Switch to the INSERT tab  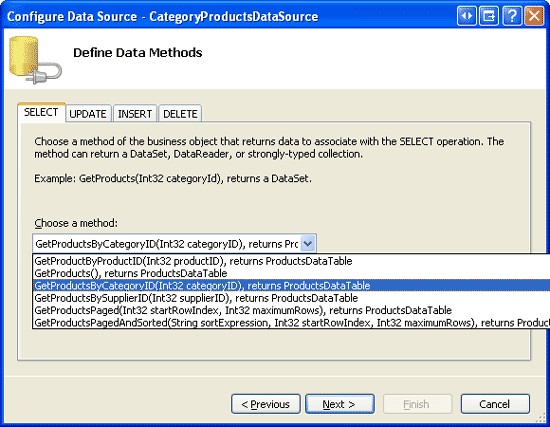(x=135, y=114)
